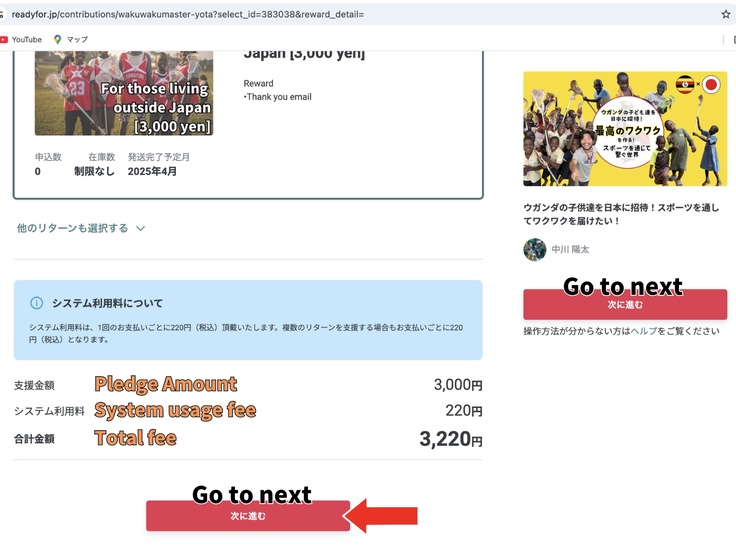Click the red 次に進む button at page bottom

248,516
